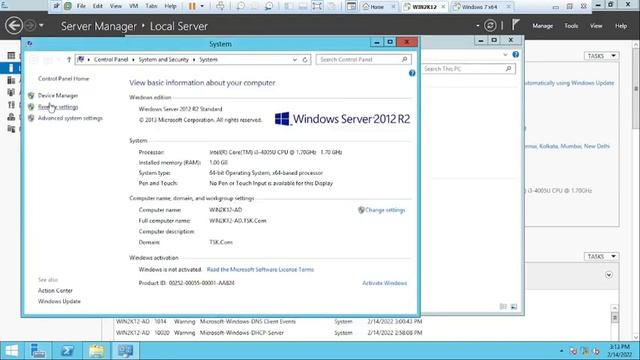Click the shield icon beside Device Manager
Screen dimensions: 640x360
coord(31,96)
